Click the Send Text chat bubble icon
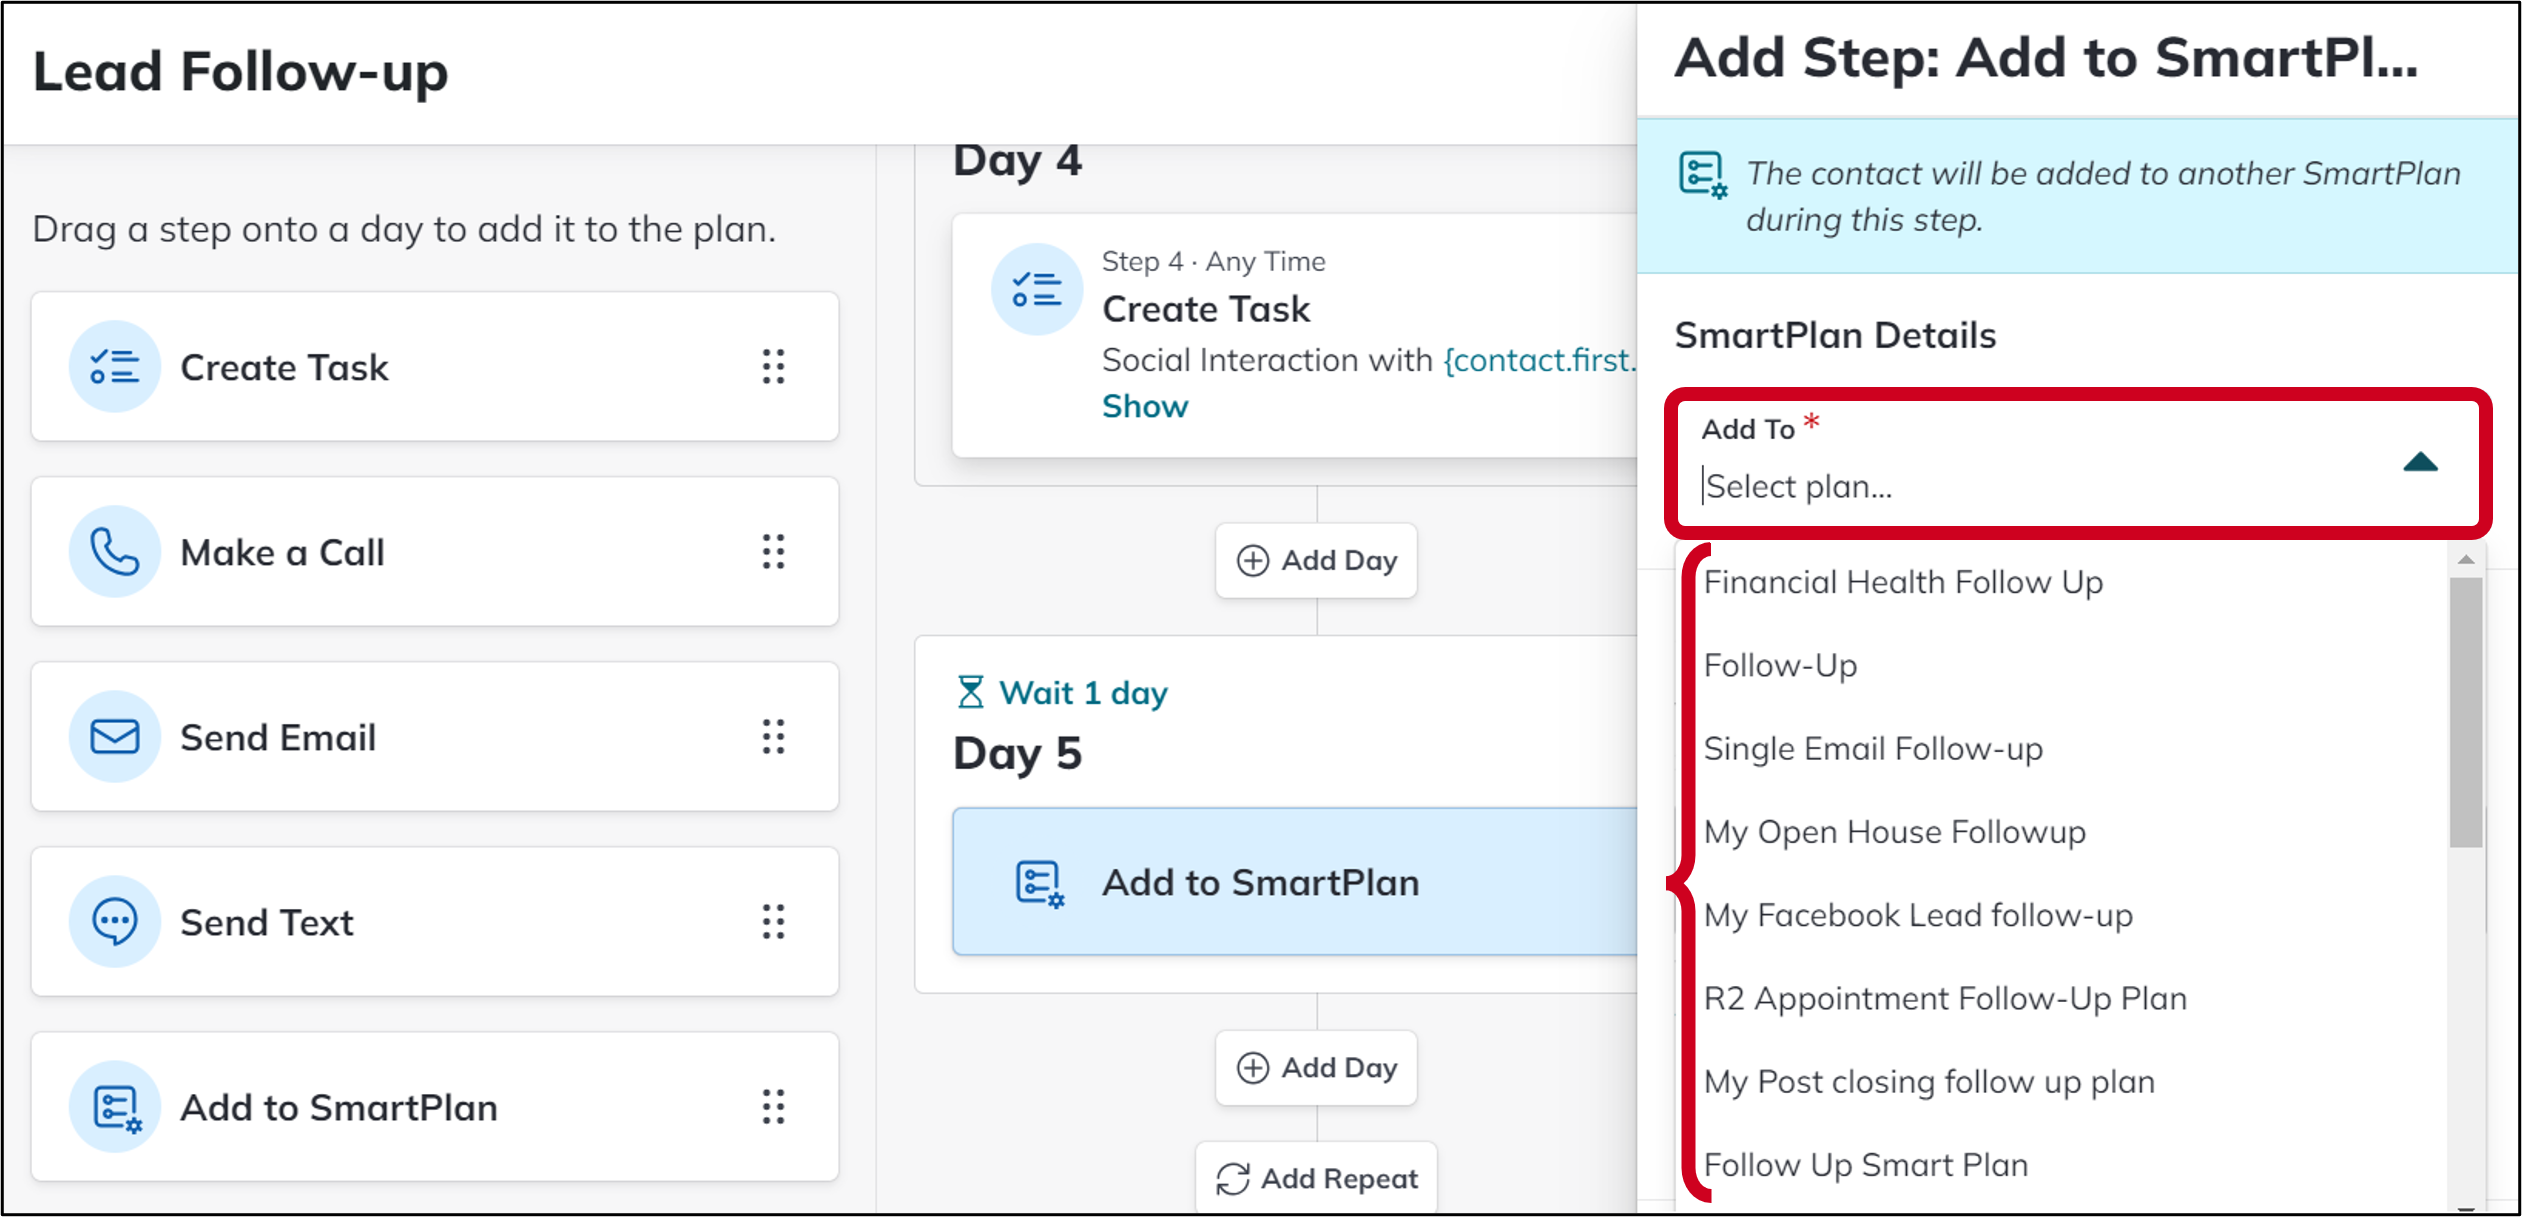The width and height of the screenshot is (2522, 1217). [x=114, y=922]
